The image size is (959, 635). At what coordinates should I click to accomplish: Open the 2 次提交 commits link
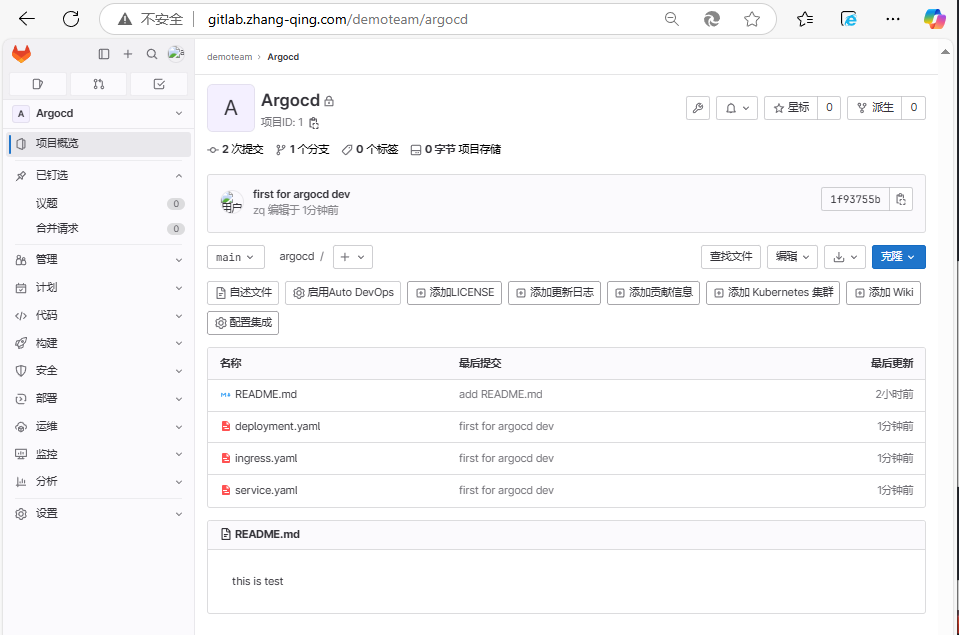pyautogui.click(x=235, y=149)
